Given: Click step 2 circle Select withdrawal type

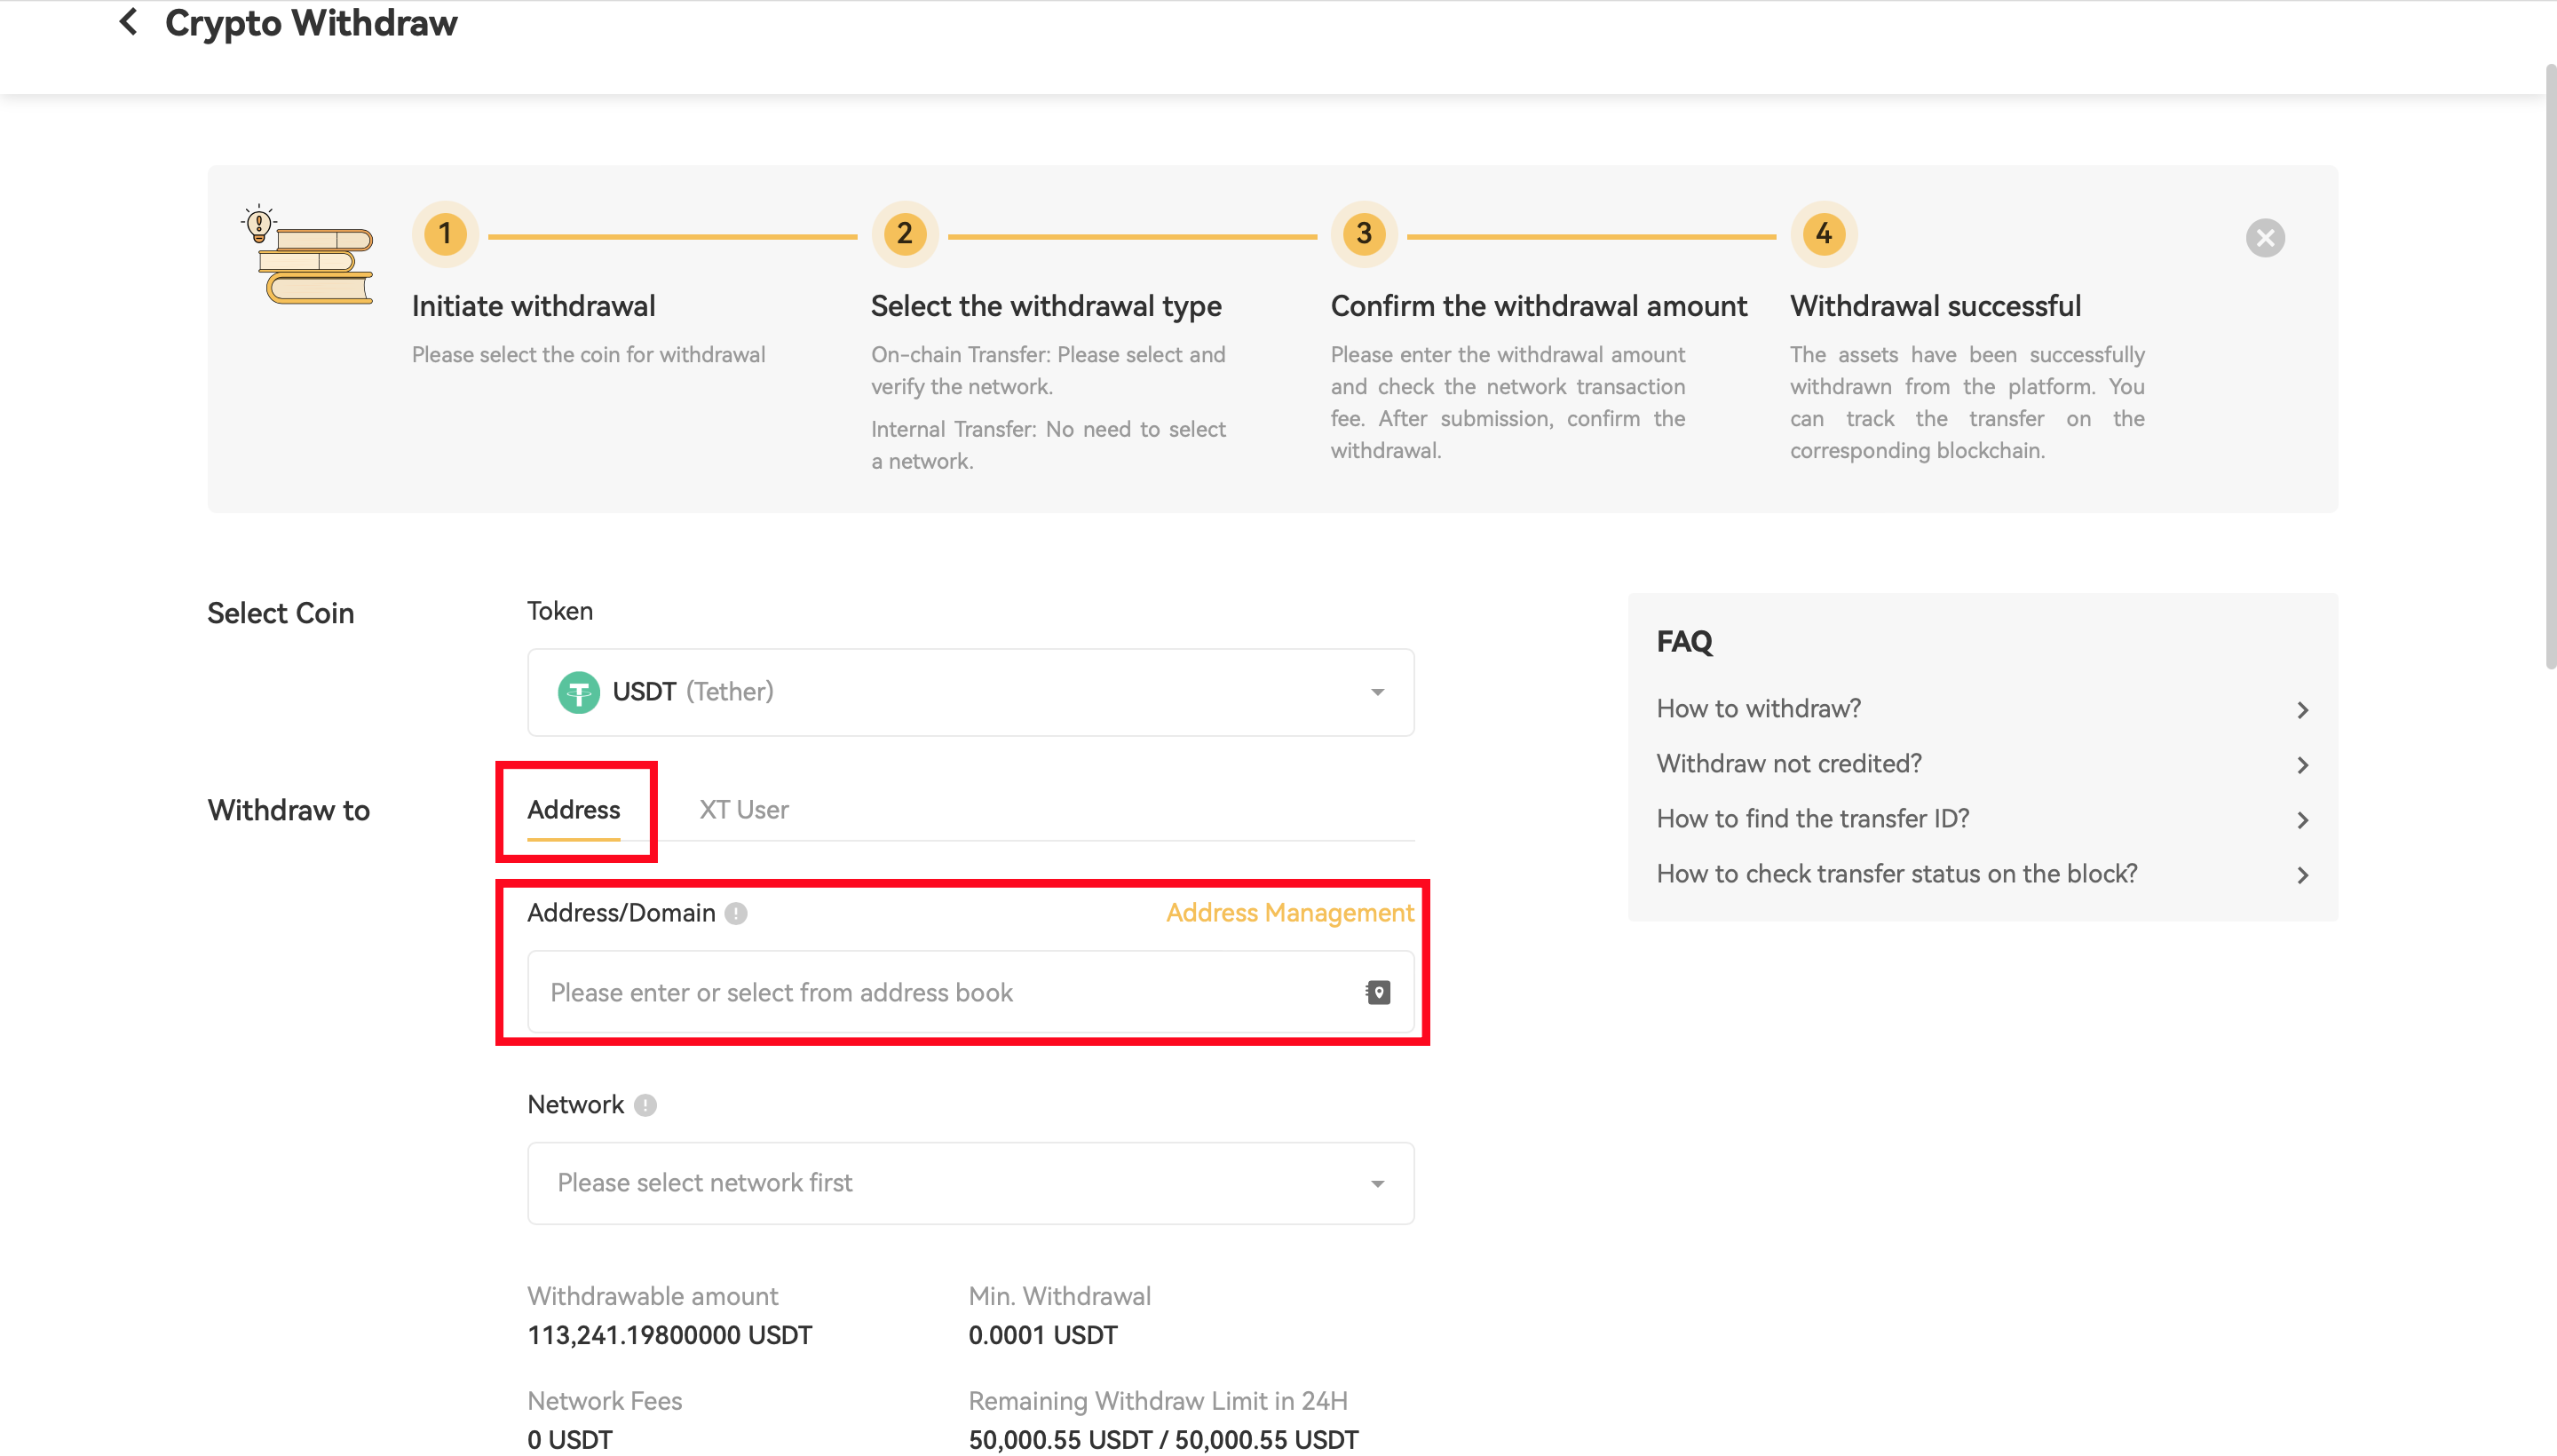Looking at the screenshot, I should coord(904,234).
